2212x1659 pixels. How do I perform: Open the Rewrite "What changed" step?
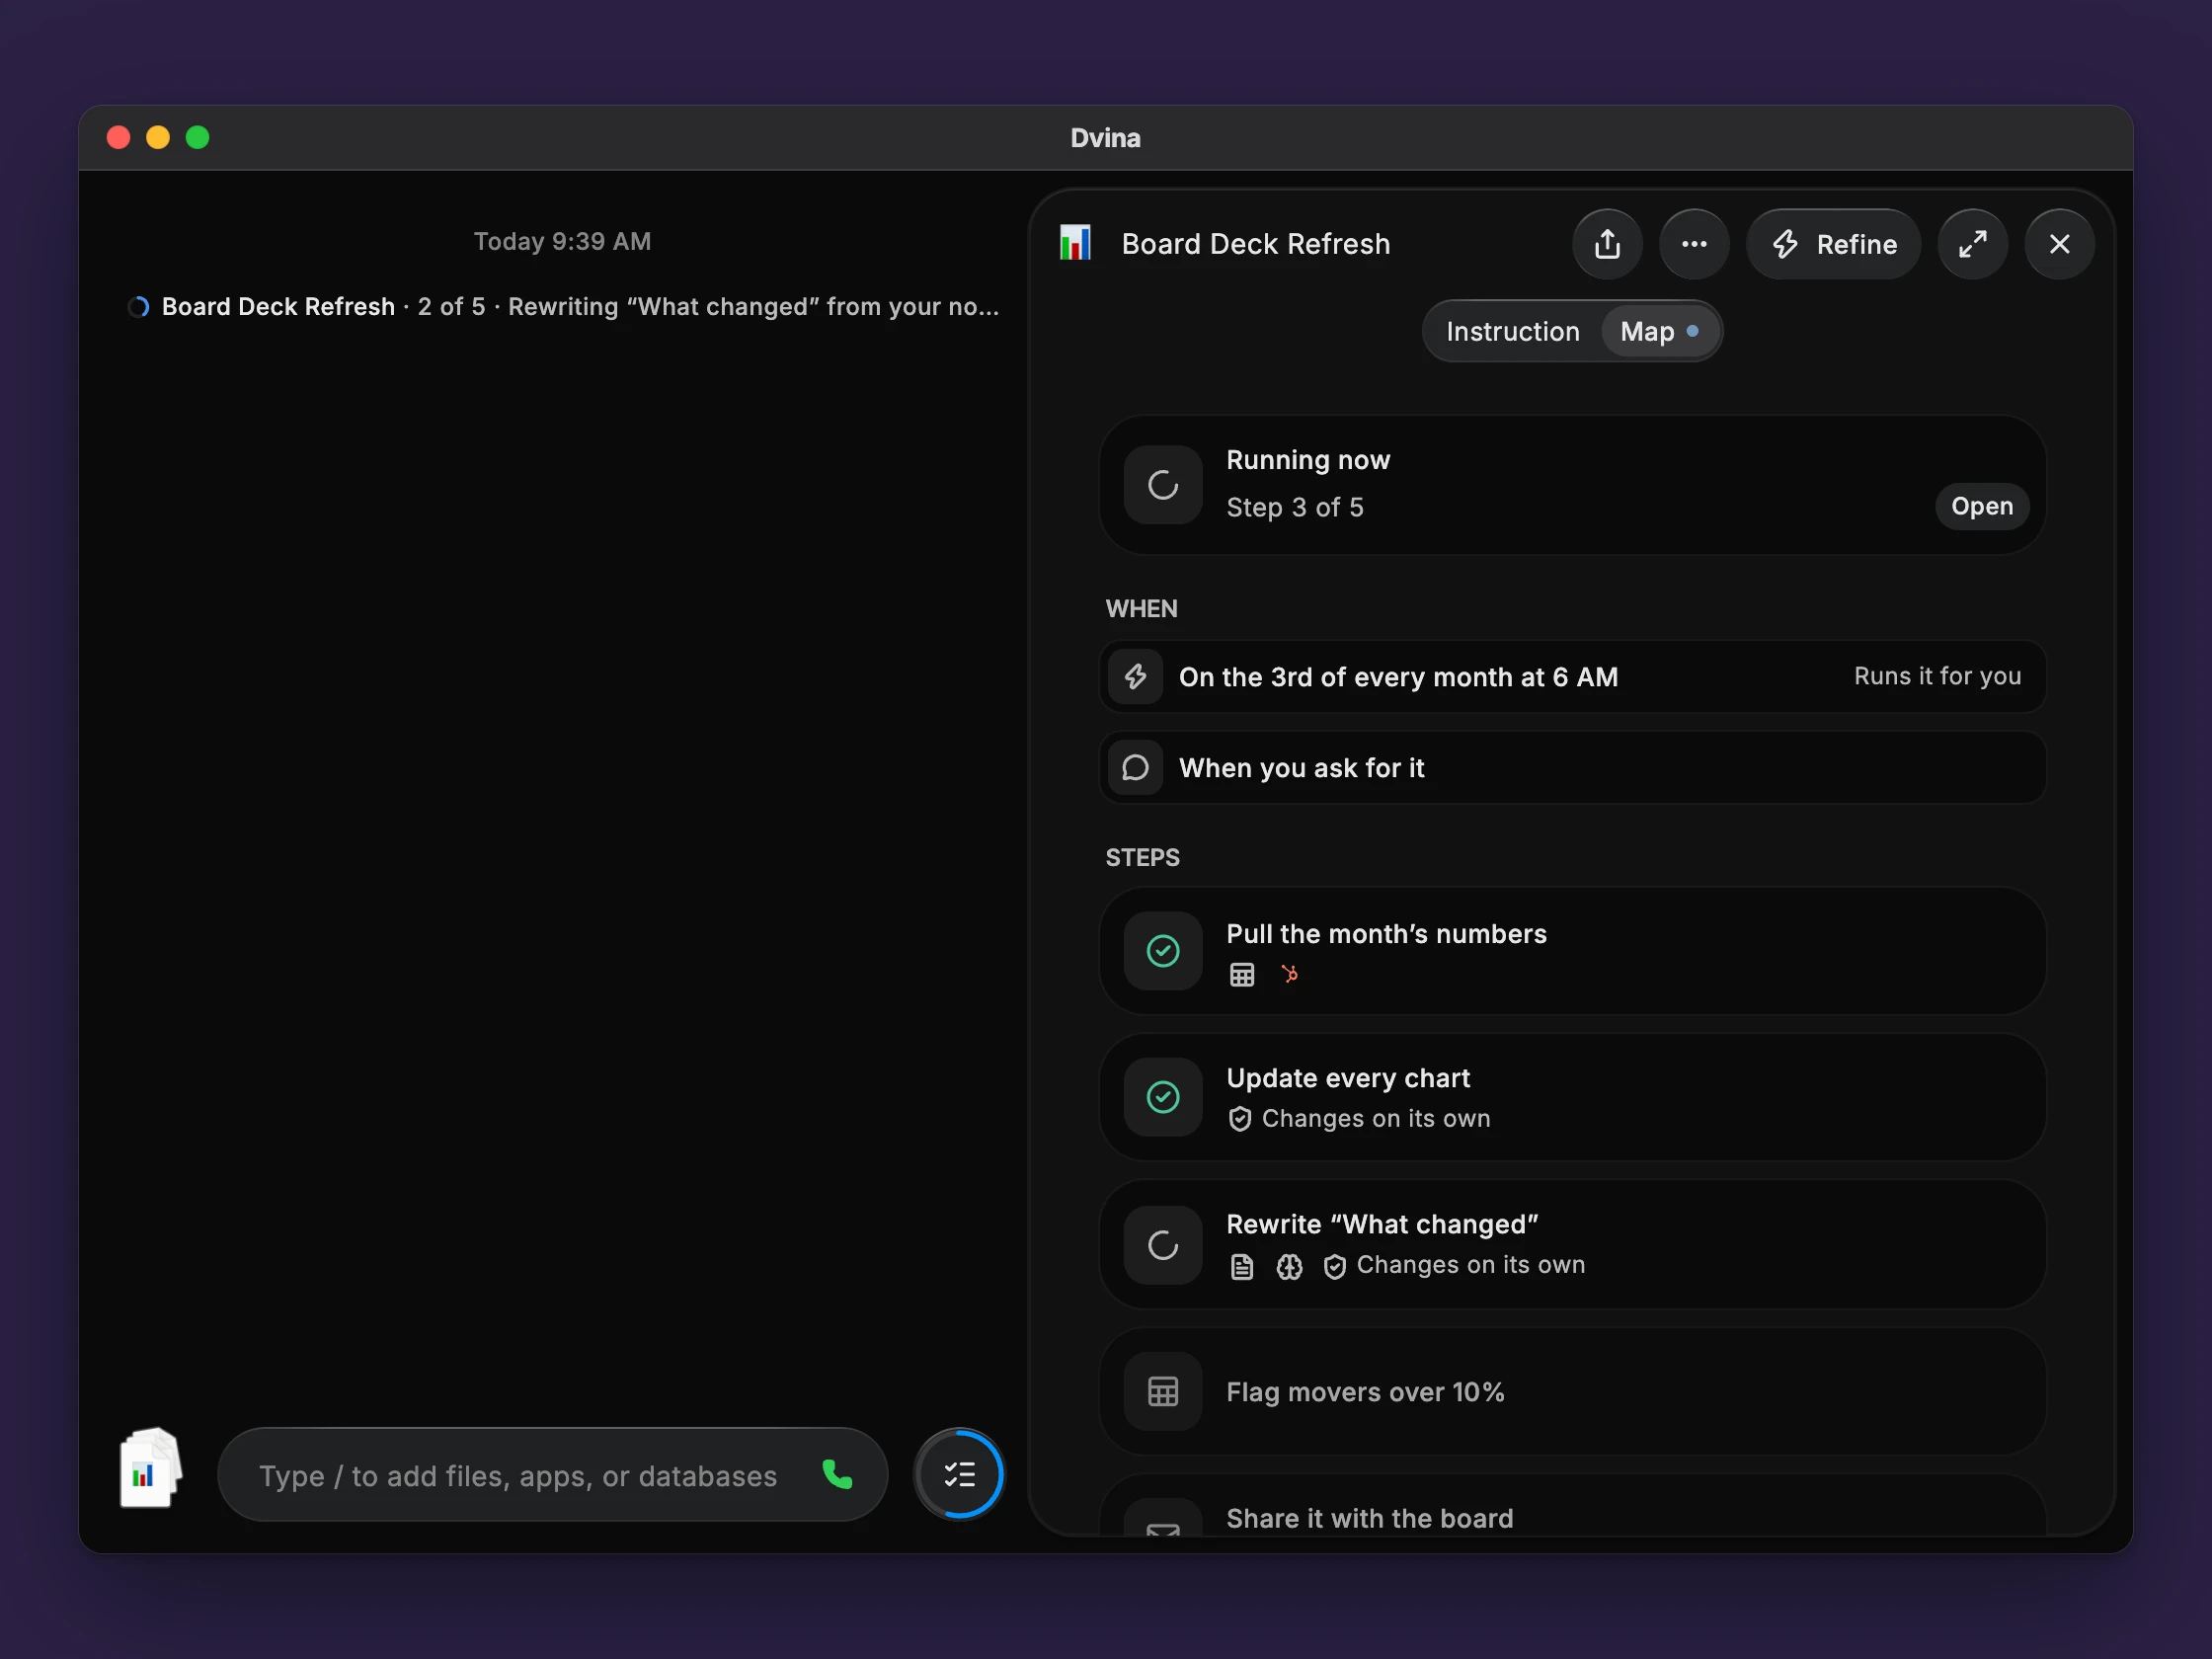tap(1572, 1245)
